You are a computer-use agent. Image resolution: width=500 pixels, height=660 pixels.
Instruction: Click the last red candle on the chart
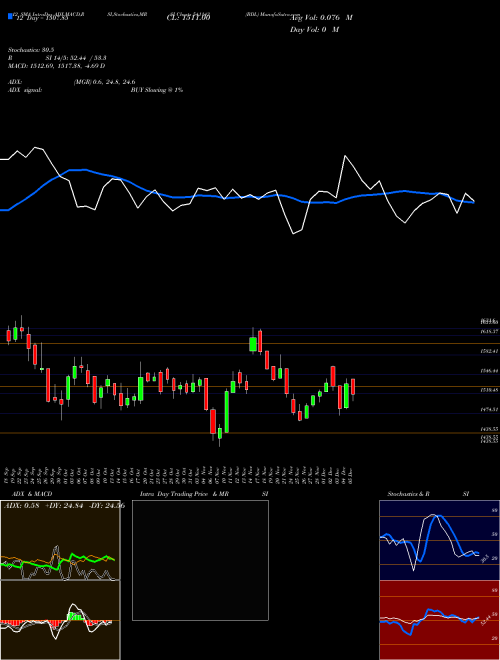pyautogui.click(x=353, y=387)
